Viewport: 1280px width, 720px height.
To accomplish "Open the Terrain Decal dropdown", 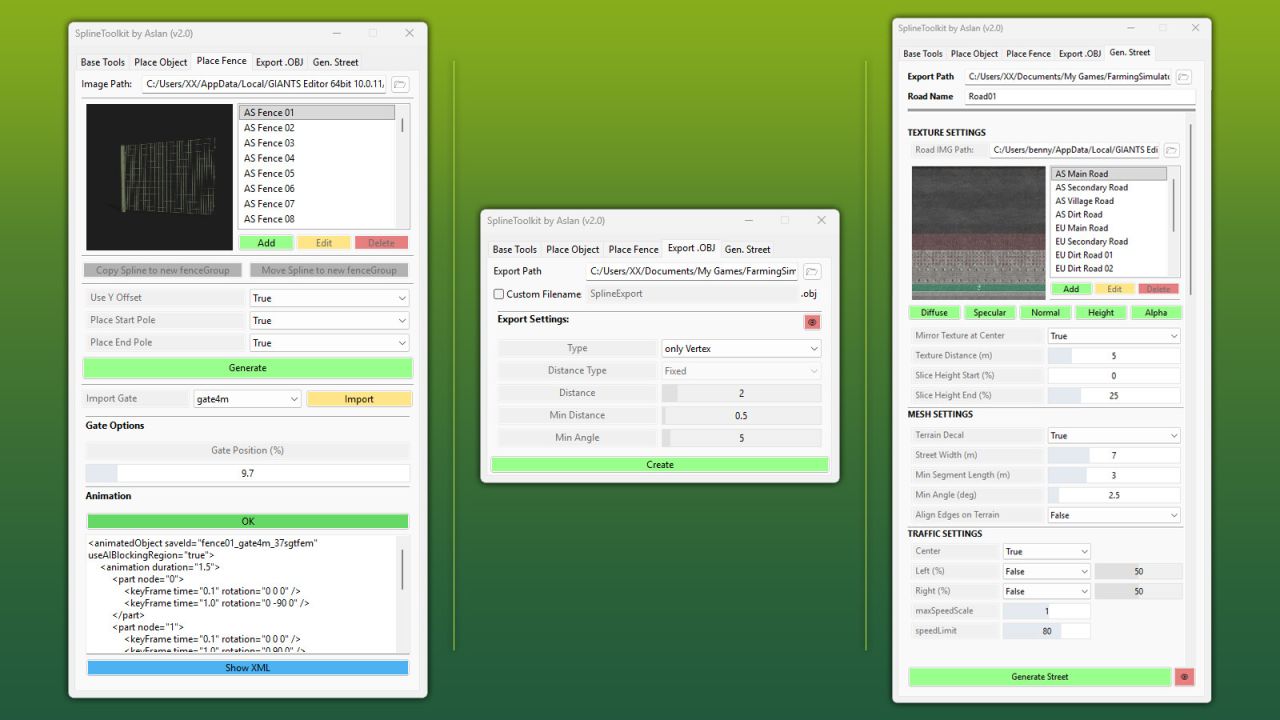I will point(1113,434).
